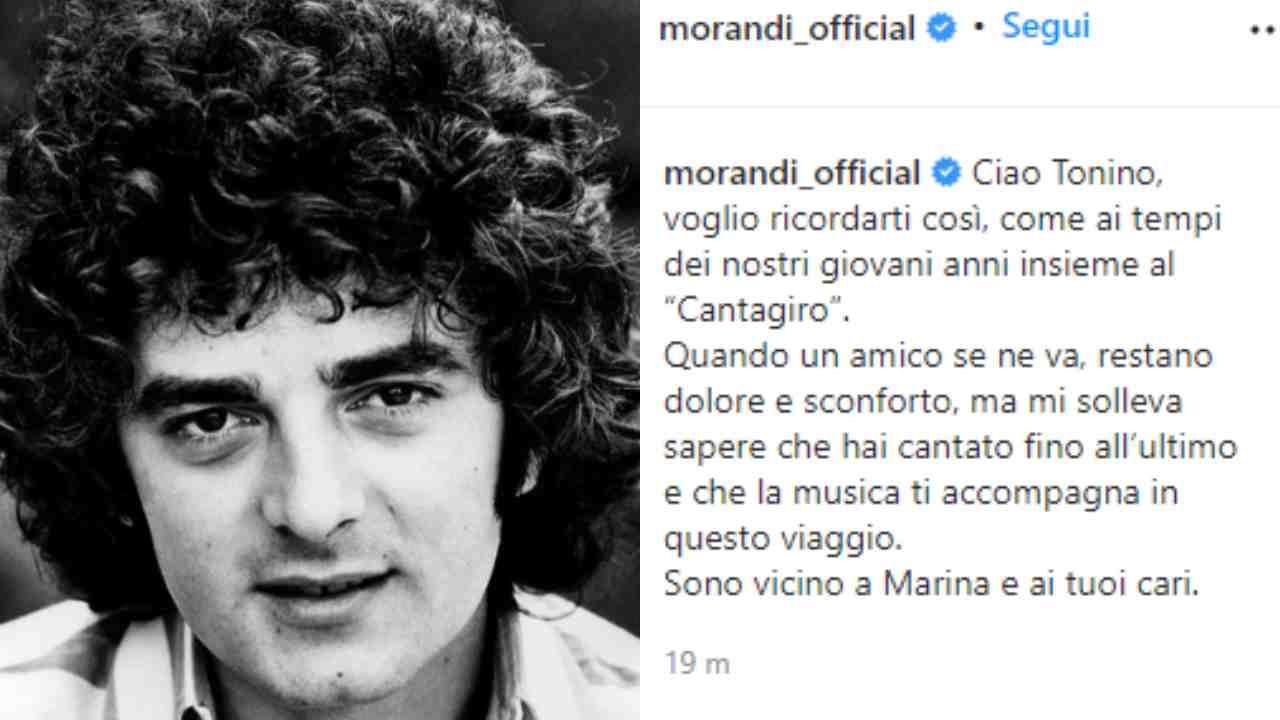The height and width of the screenshot is (720, 1280).
Task: Click the sentence Sono vicino a Marina
Action: coord(931,585)
